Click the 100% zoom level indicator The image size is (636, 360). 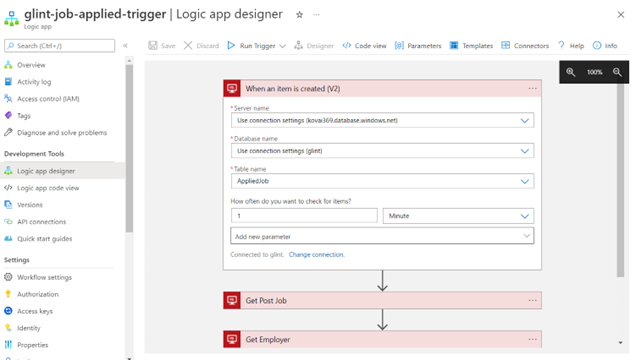594,72
